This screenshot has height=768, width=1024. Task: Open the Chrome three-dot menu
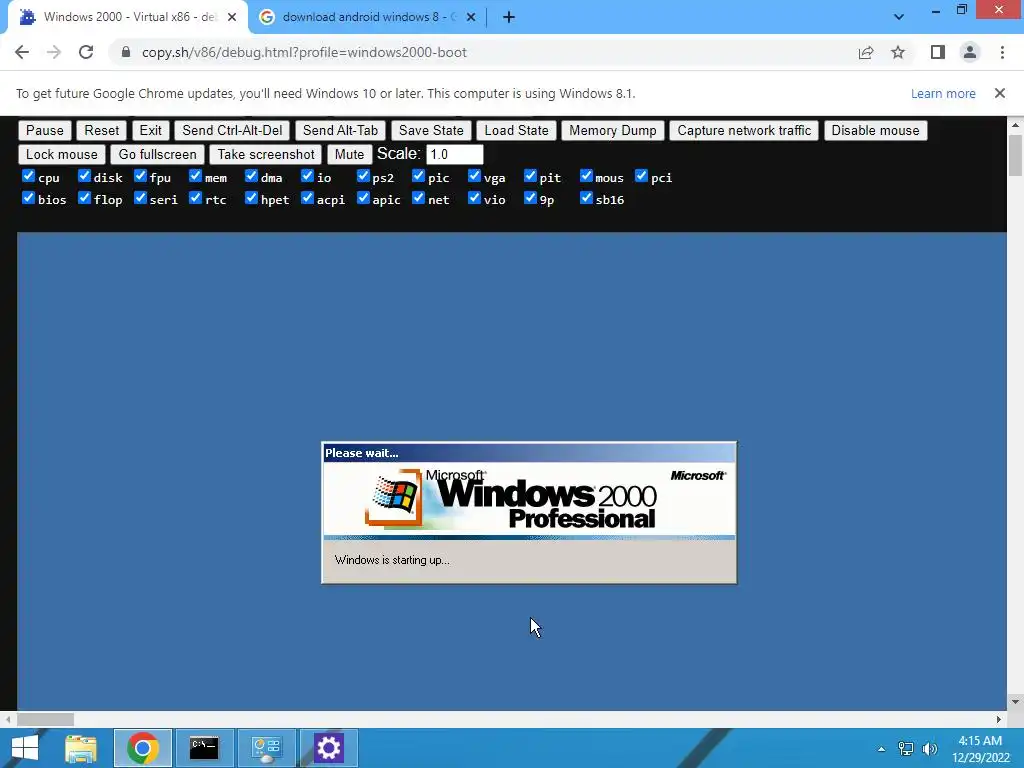pos(1002,52)
